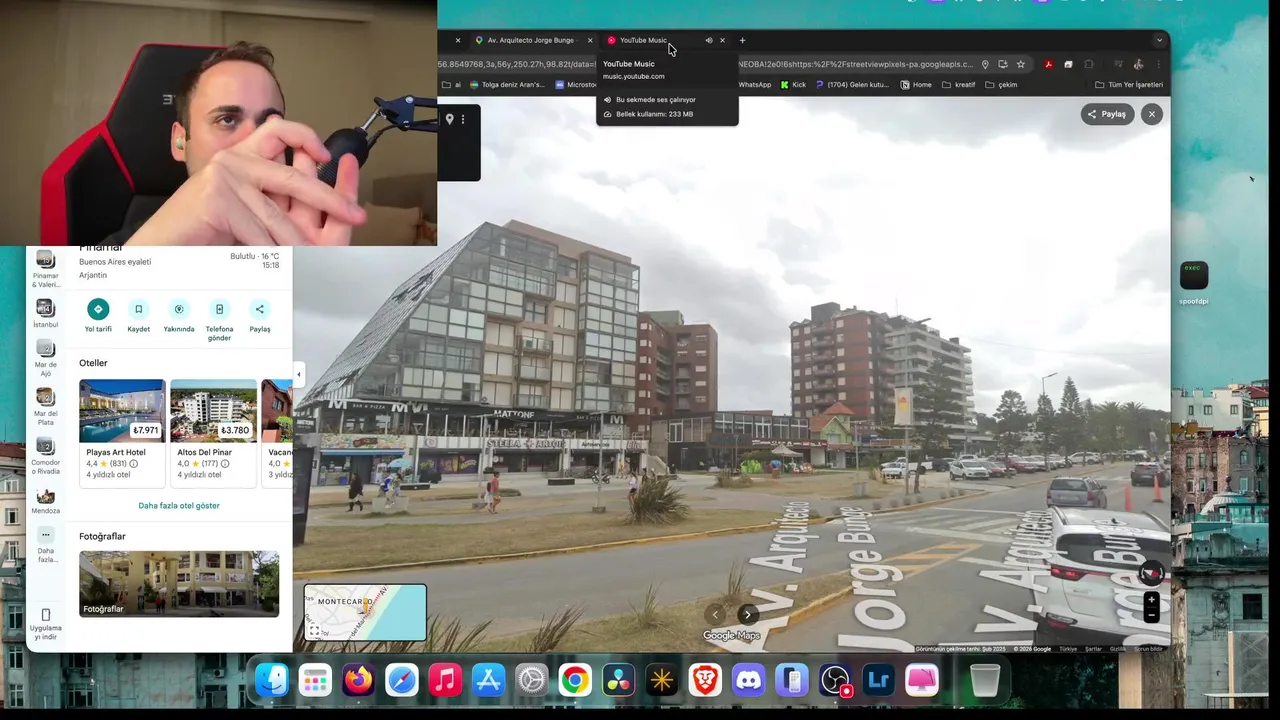The width and height of the screenshot is (1280, 720).
Task: Open Playas Art Hotel card
Action: (x=122, y=433)
